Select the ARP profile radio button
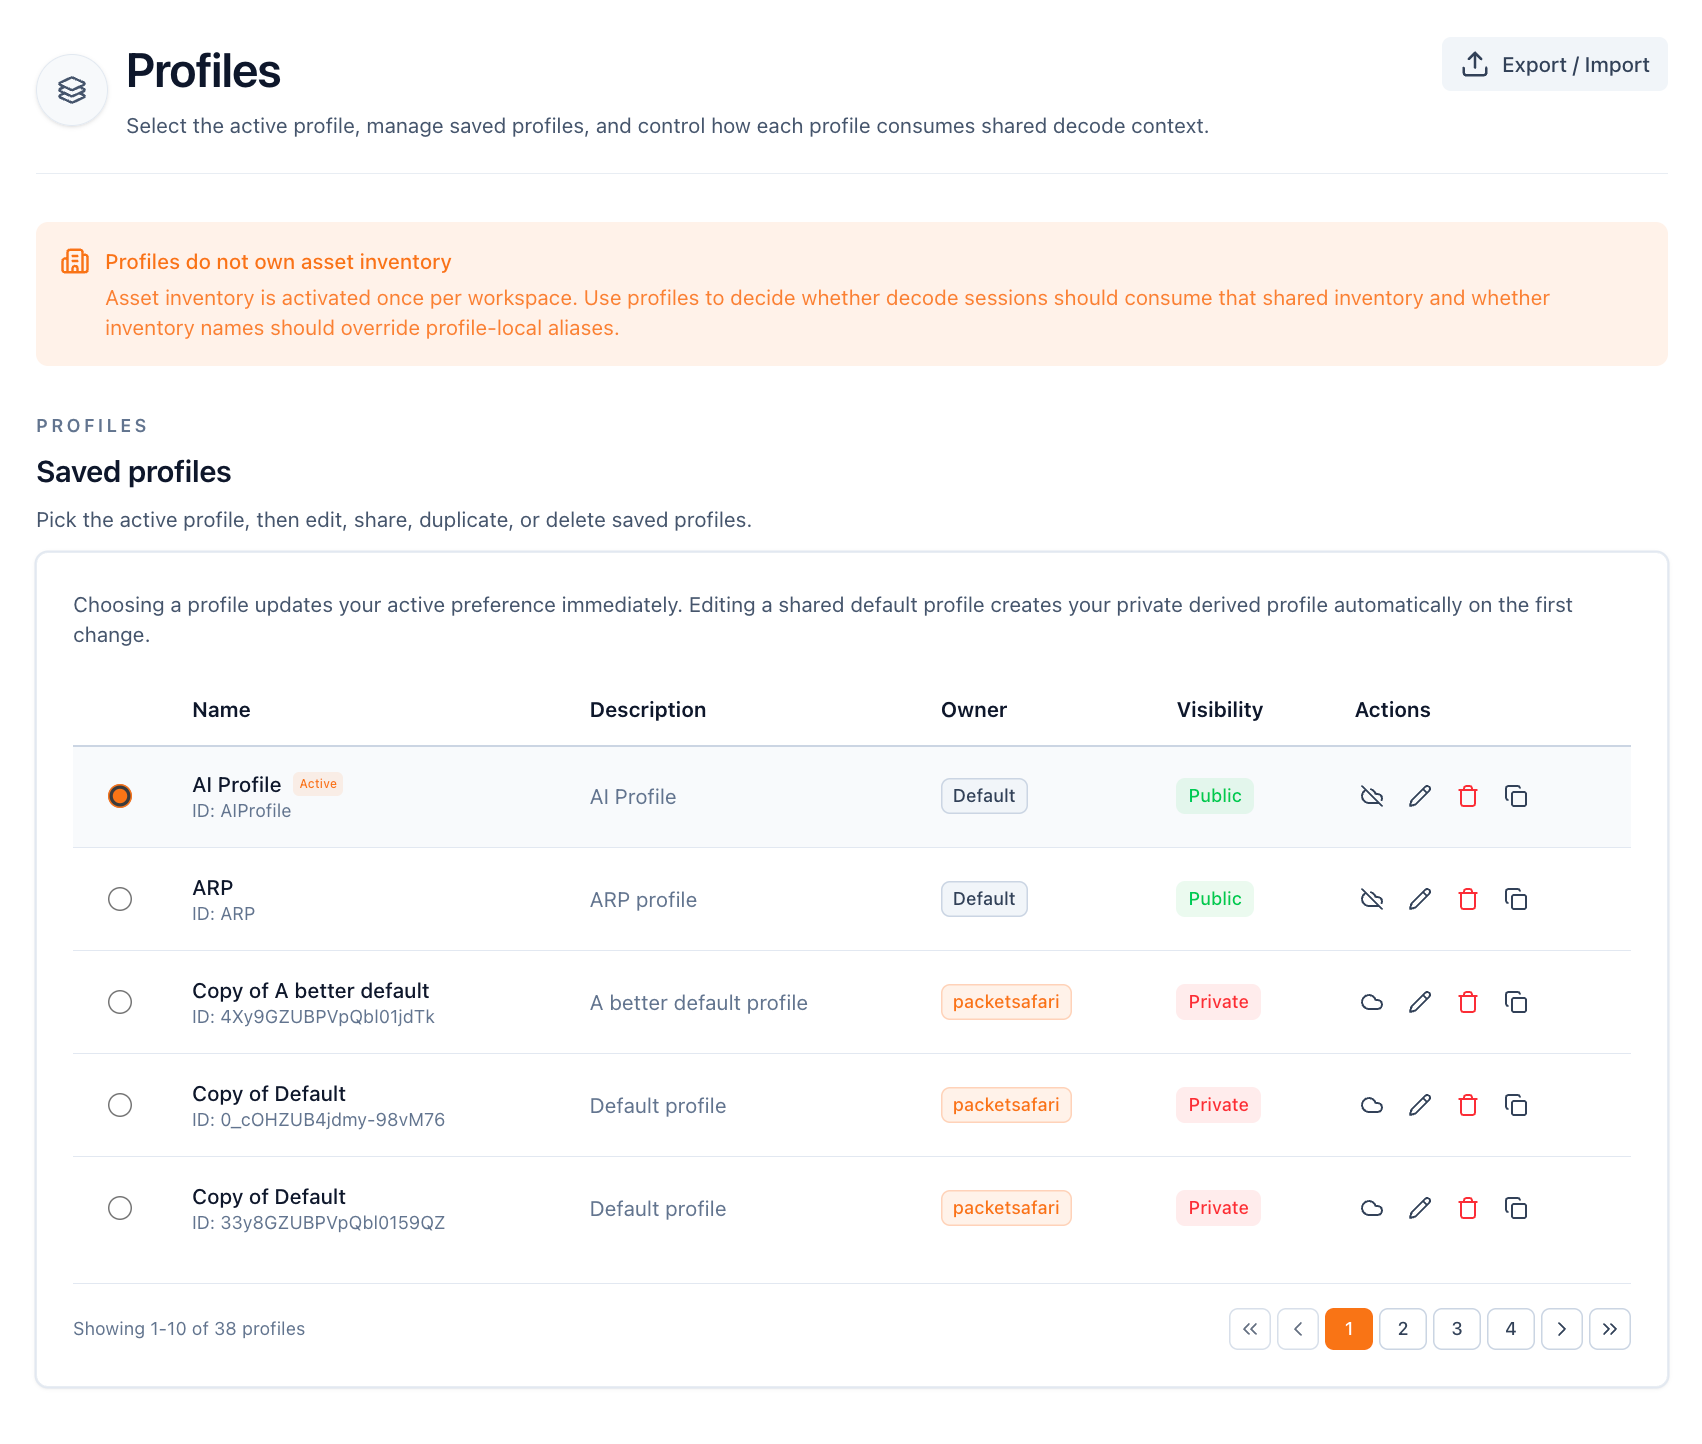The image size is (1702, 1444). coord(120,899)
